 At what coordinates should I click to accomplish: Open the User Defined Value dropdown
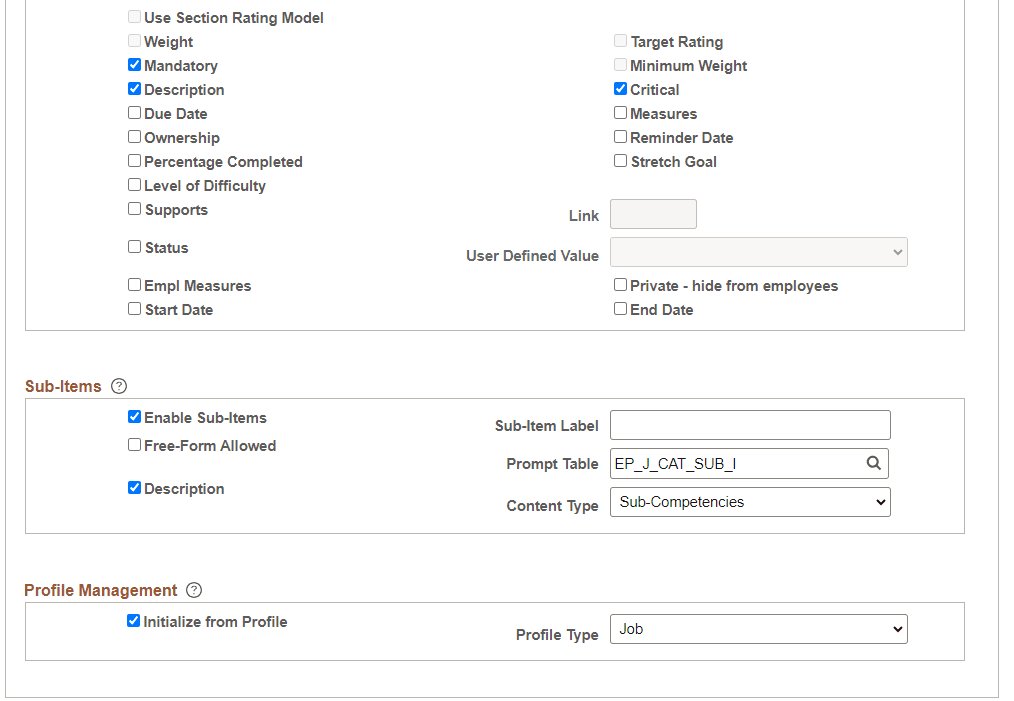[758, 251]
